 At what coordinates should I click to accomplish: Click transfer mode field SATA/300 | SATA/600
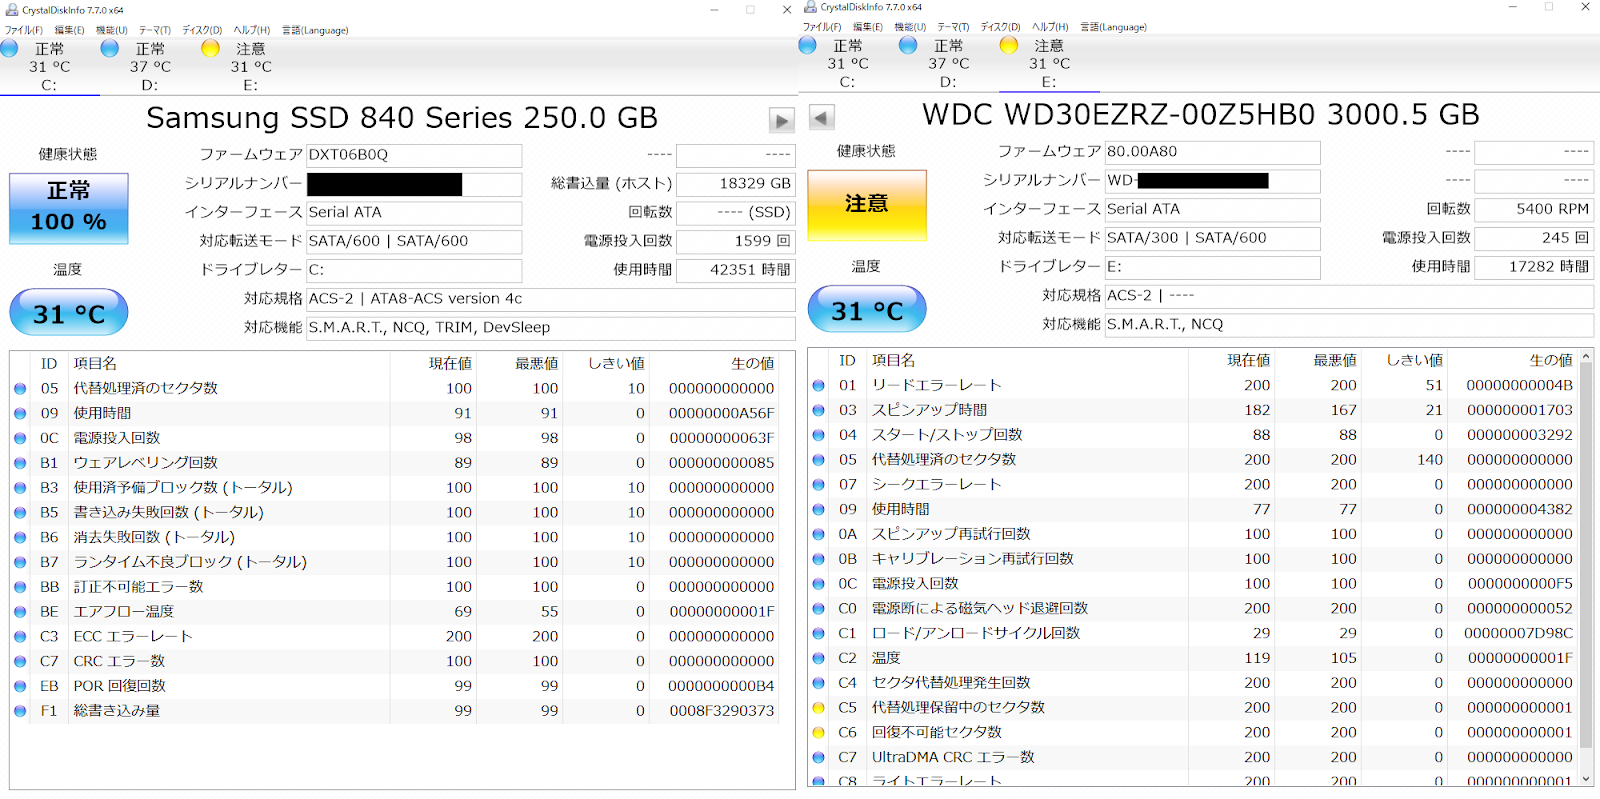[x=1212, y=238]
